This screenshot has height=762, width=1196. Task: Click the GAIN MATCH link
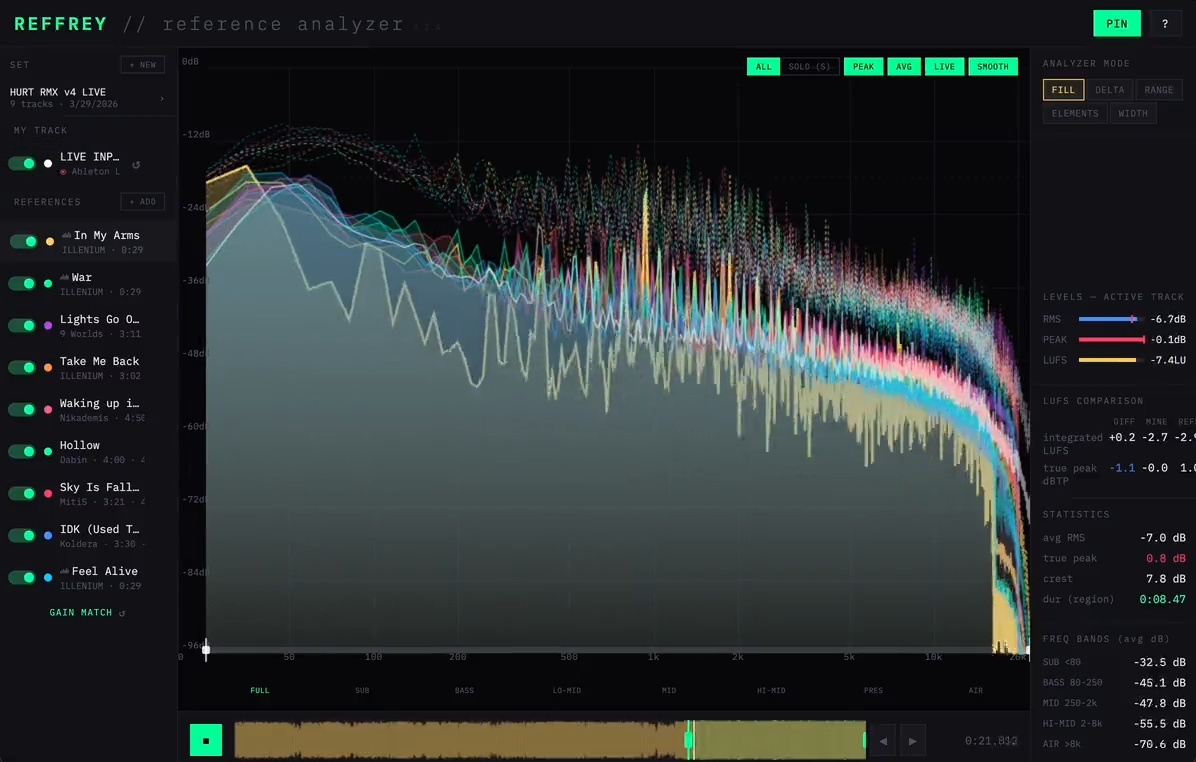point(81,612)
